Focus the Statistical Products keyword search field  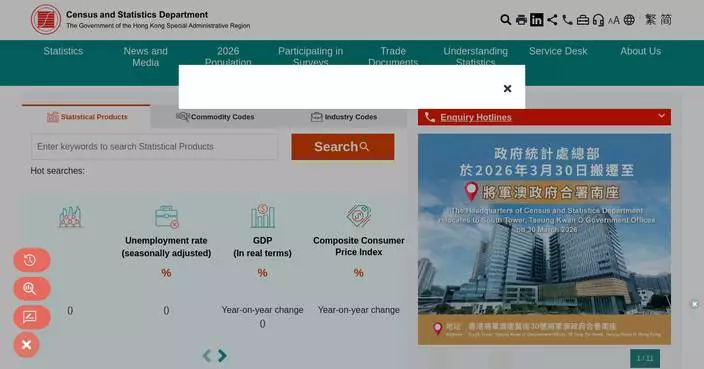point(155,146)
